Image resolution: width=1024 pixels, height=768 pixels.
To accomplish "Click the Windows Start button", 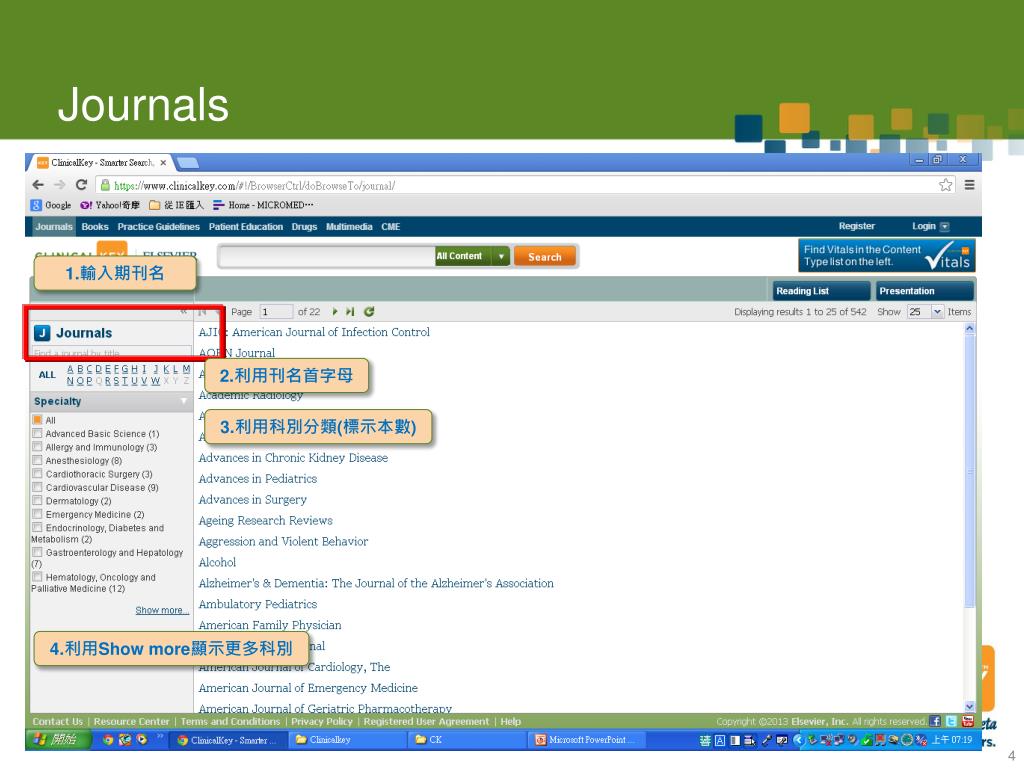I will click(57, 740).
